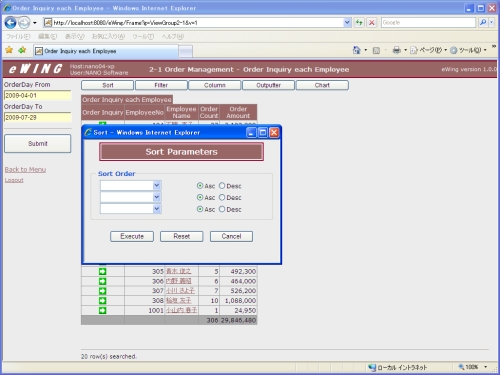
Task: Click the local intranet zone status icon
Action: click(372, 367)
